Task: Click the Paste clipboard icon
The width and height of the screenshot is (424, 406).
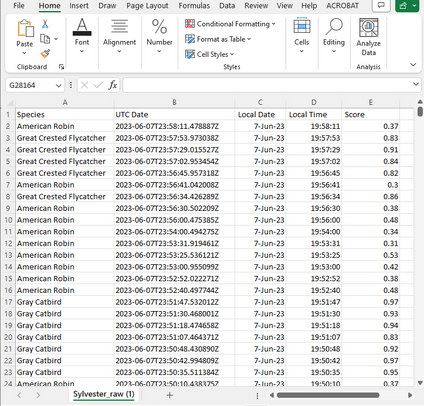Action: click(25, 28)
